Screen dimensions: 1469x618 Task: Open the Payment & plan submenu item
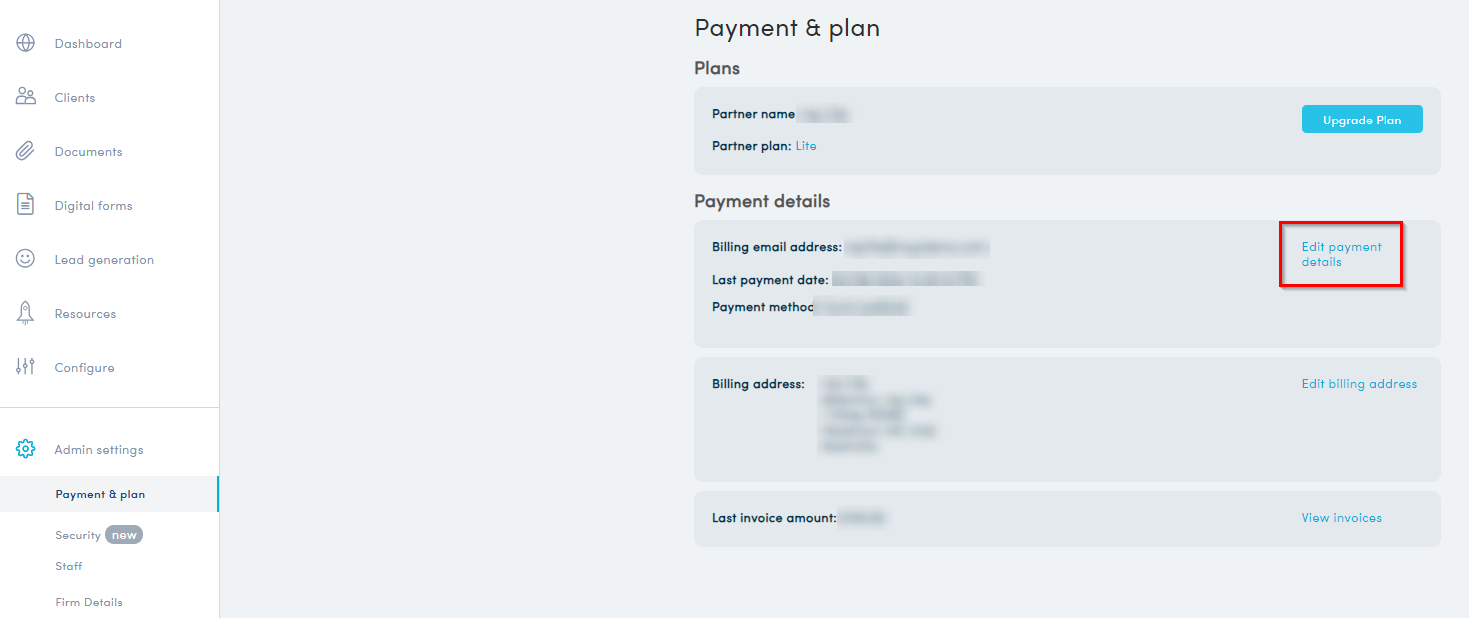click(x=100, y=494)
